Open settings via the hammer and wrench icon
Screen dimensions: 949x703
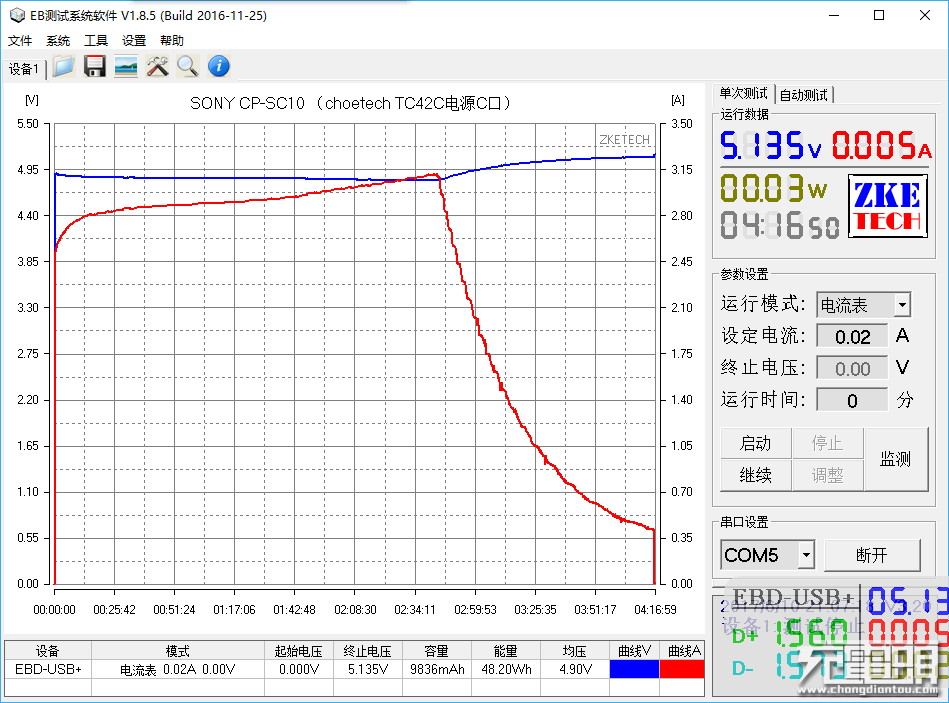[x=157, y=67]
